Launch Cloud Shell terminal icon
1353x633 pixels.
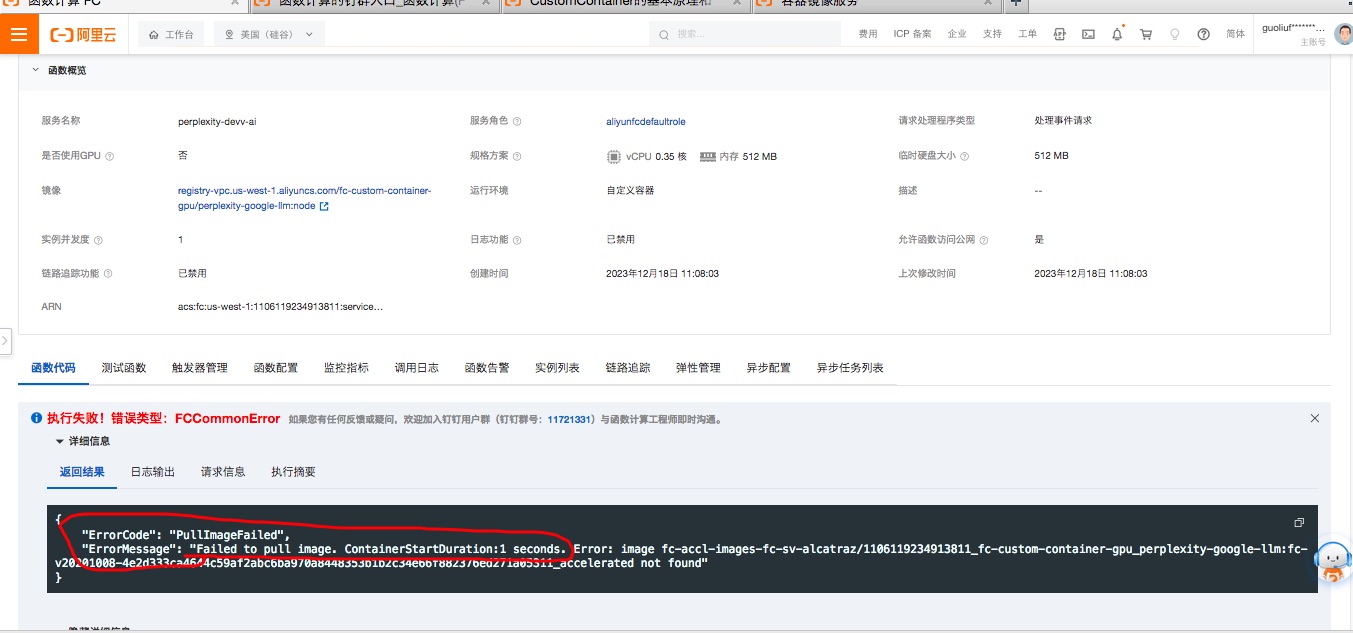coord(1088,34)
